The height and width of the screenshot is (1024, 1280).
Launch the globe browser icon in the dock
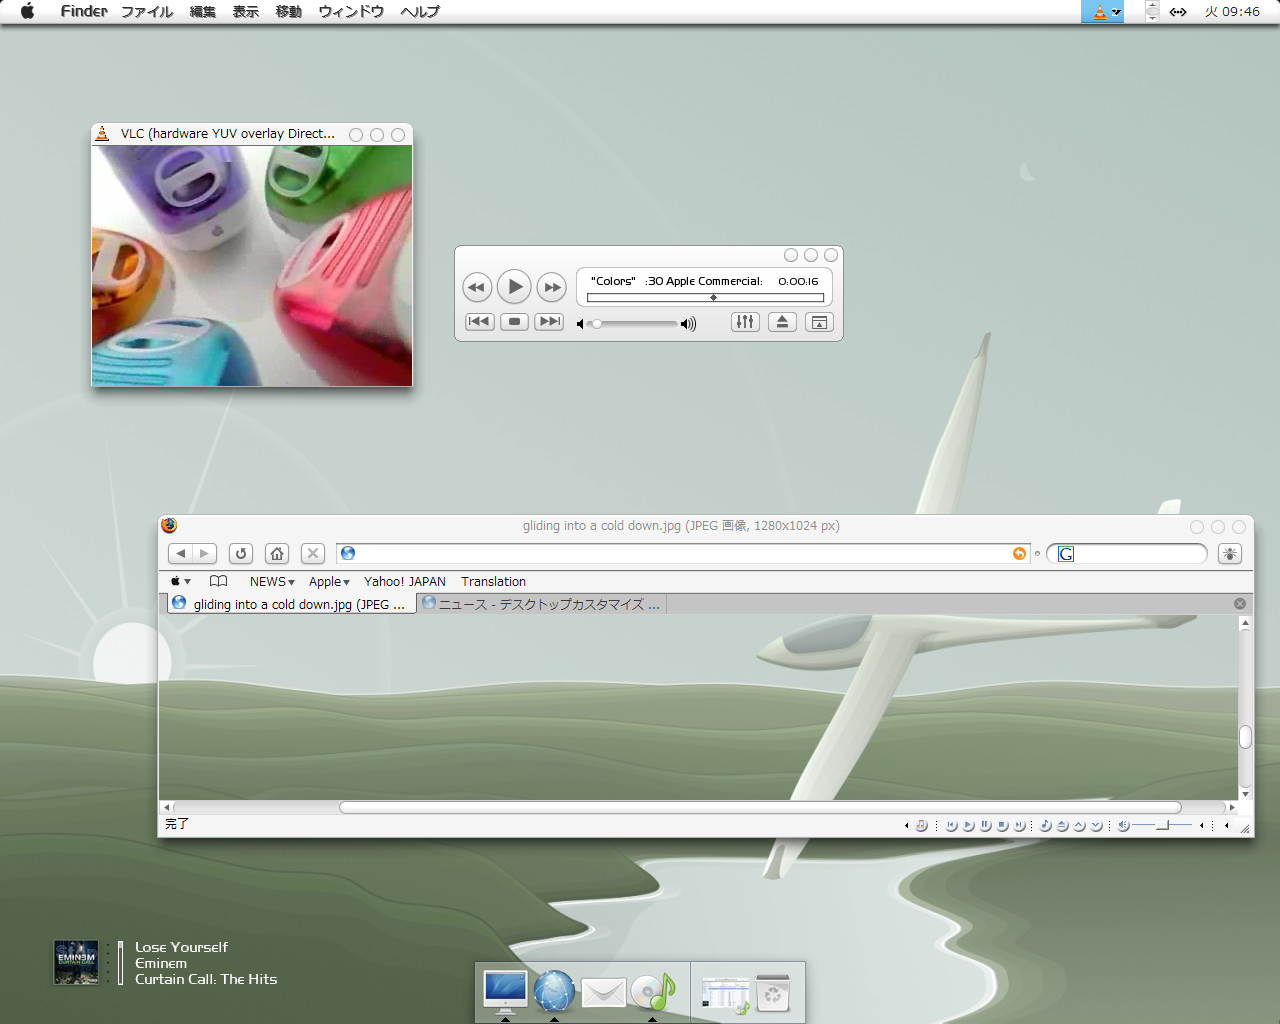[x=554, y=991]
